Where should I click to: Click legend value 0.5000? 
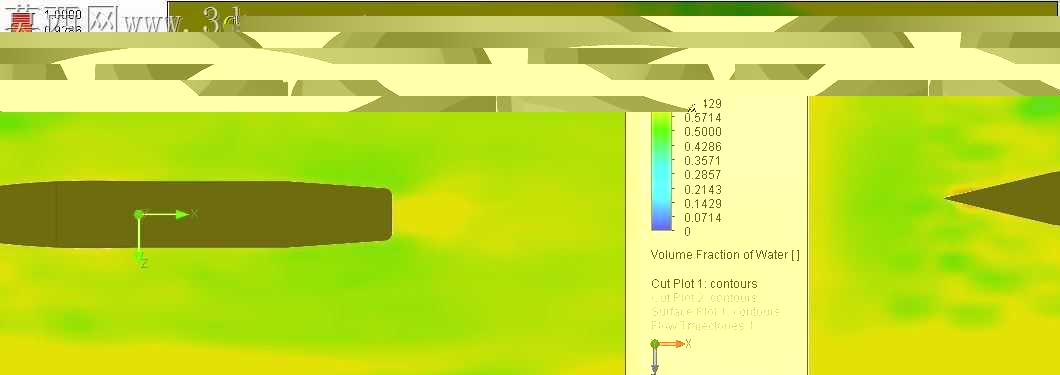pos(702,132)
